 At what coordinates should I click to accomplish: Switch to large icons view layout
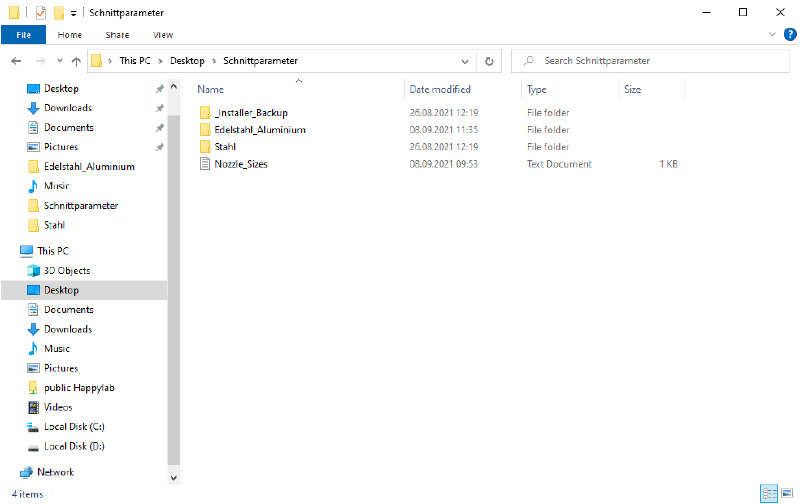pyautogui.click(x=786, y=493)
